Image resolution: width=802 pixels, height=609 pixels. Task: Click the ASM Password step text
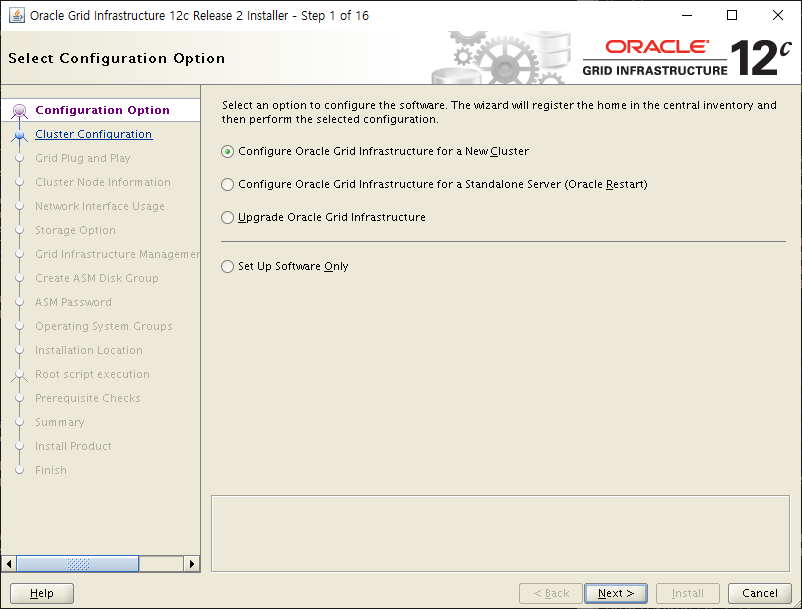73,302
